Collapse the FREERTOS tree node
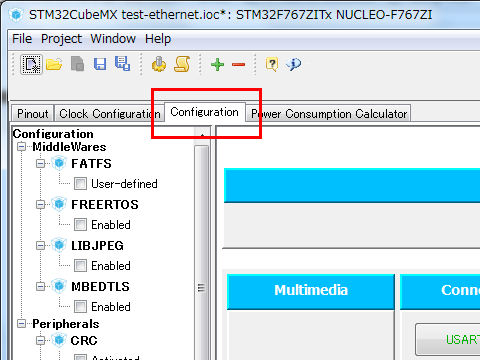The height and width of the screenshot is (360, 480). (x=40, y=204)
